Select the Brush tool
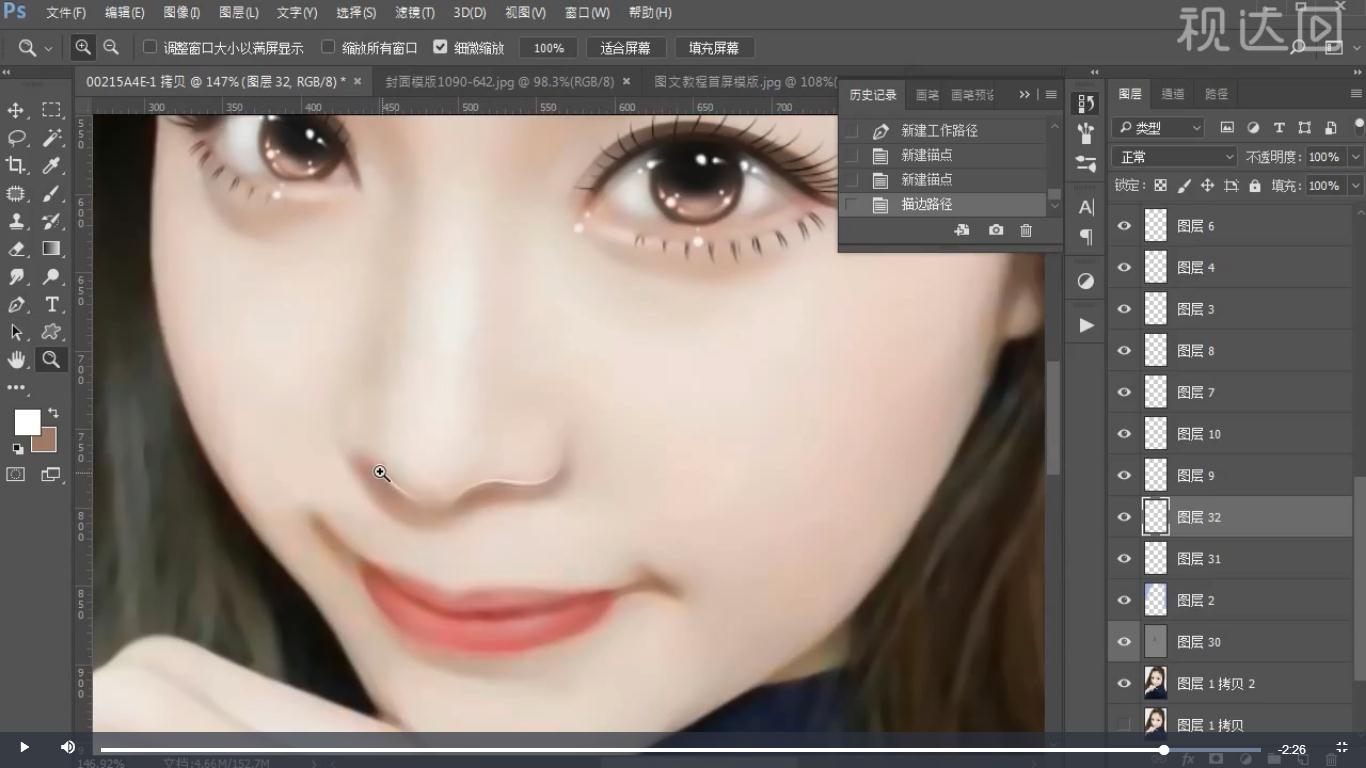 click(51, 194)
